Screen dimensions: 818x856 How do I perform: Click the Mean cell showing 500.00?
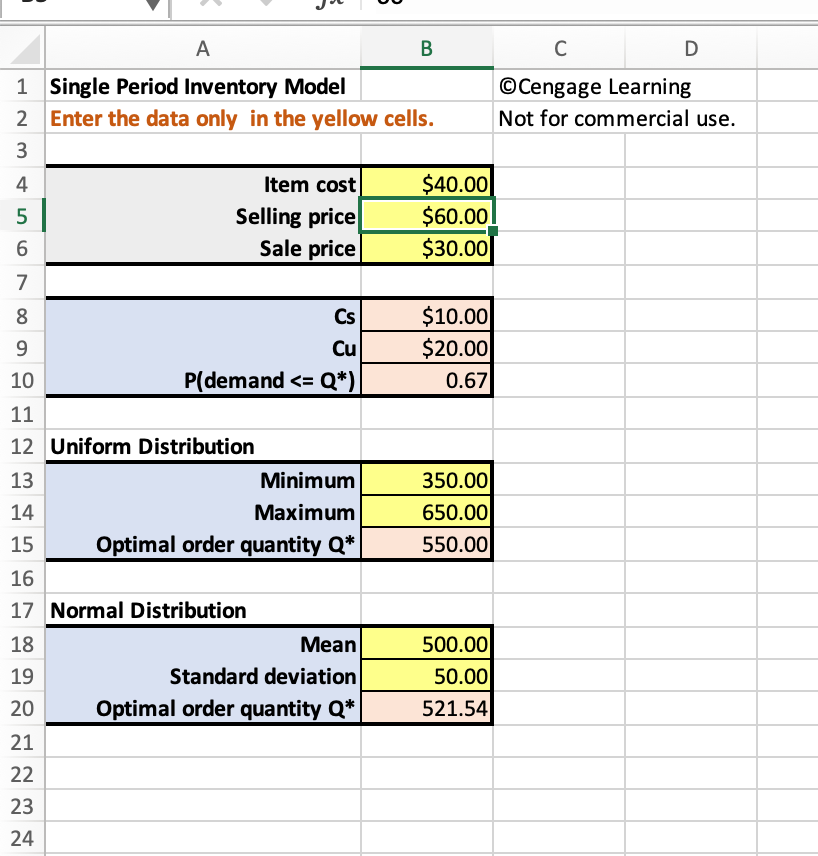(426, 644)
